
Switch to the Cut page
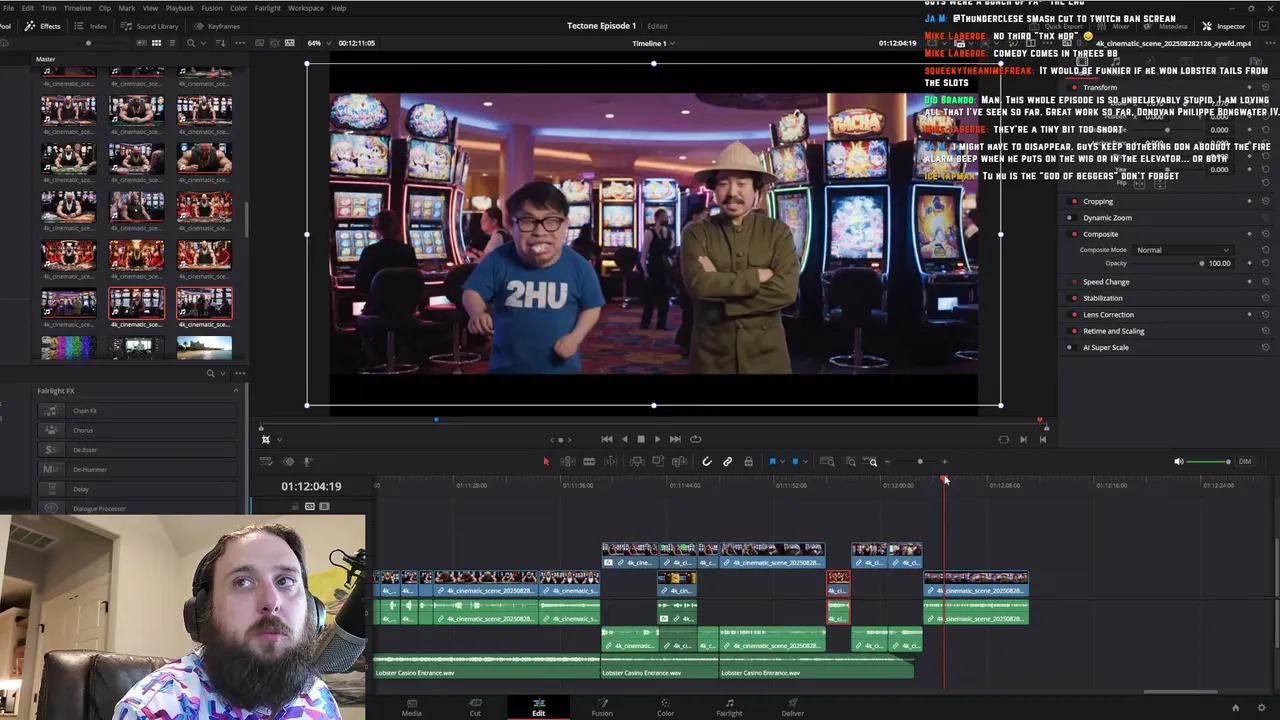(x=475, y=708)
